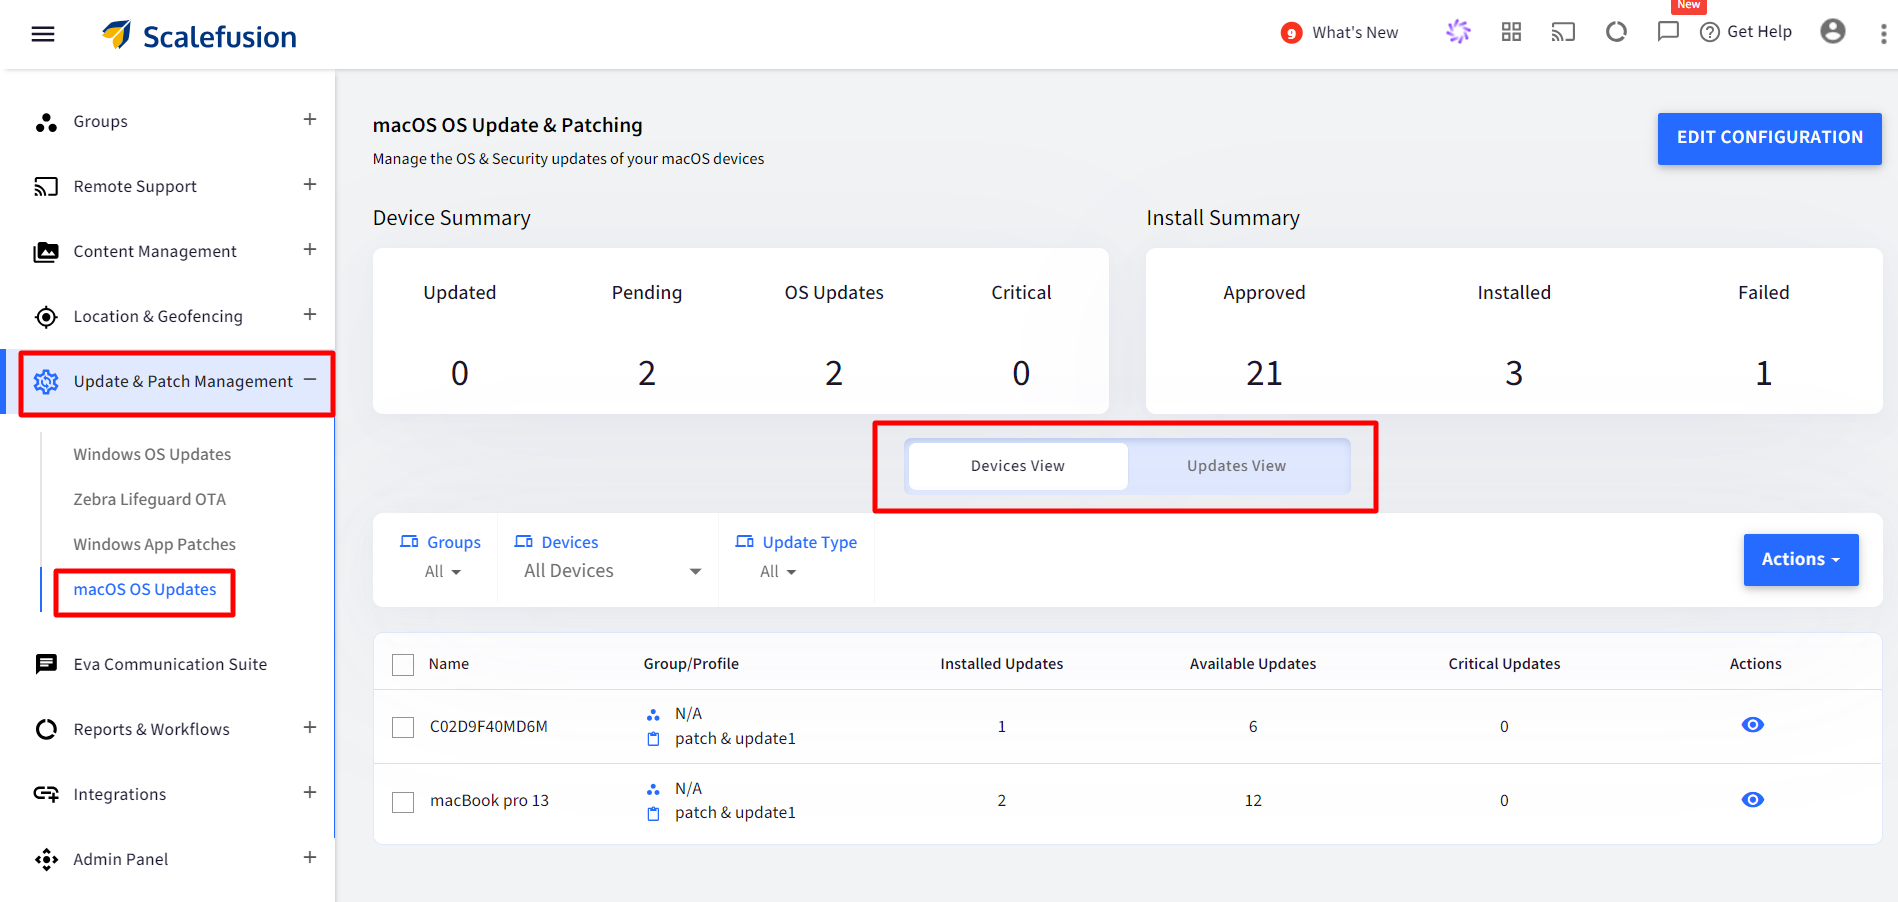Click the Installed Updates column header
The image size is (1898, 902).
(x=1002, y=664)
